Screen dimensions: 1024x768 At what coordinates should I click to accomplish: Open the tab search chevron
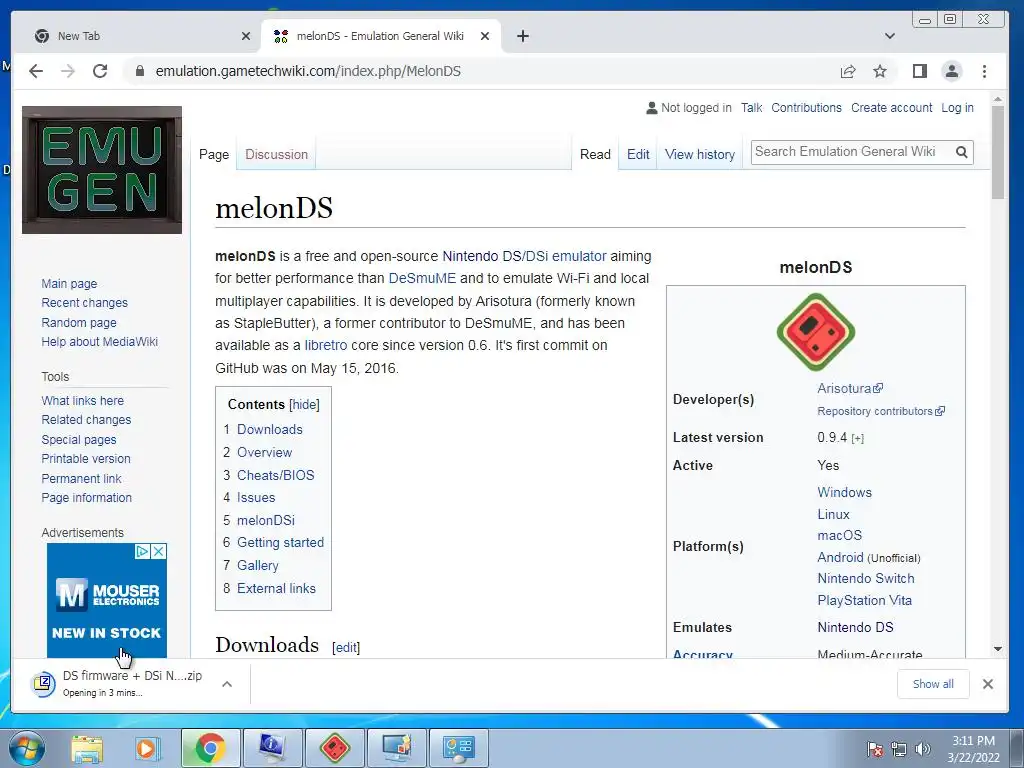[889, 36]
